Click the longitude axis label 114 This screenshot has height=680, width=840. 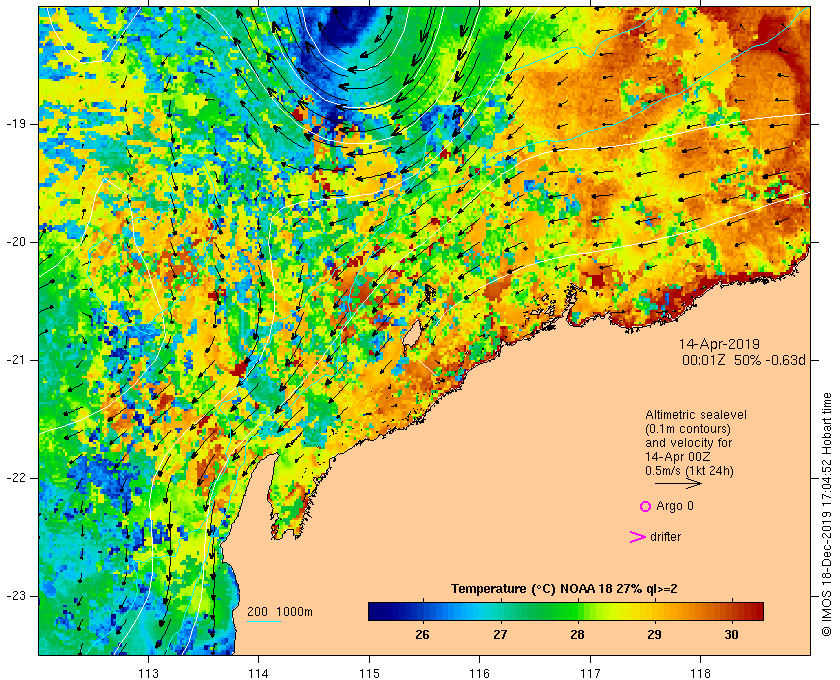[x=258, y=673]
